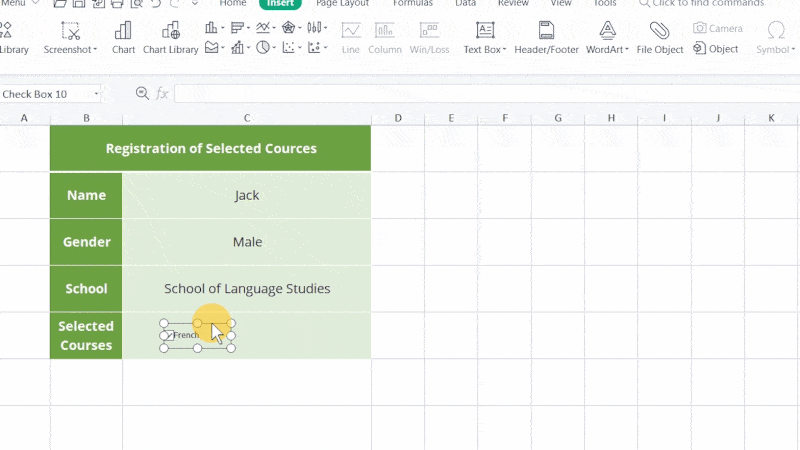Viewport: 800px width, 450px height.
Task: Select column G header
Action: tap(558, 118)
